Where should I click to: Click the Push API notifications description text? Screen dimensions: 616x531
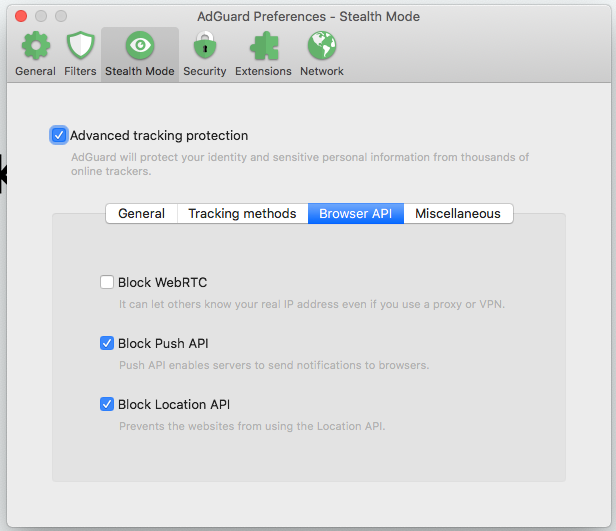coord(274,365)
